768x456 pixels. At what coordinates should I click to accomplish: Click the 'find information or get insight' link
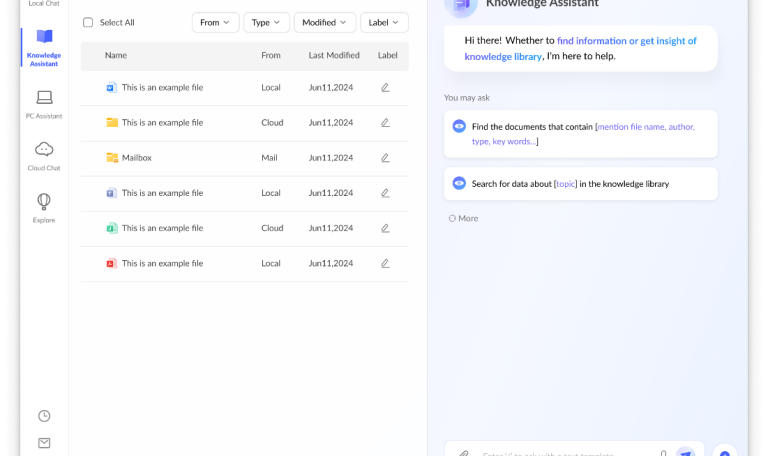pos(626,41)
